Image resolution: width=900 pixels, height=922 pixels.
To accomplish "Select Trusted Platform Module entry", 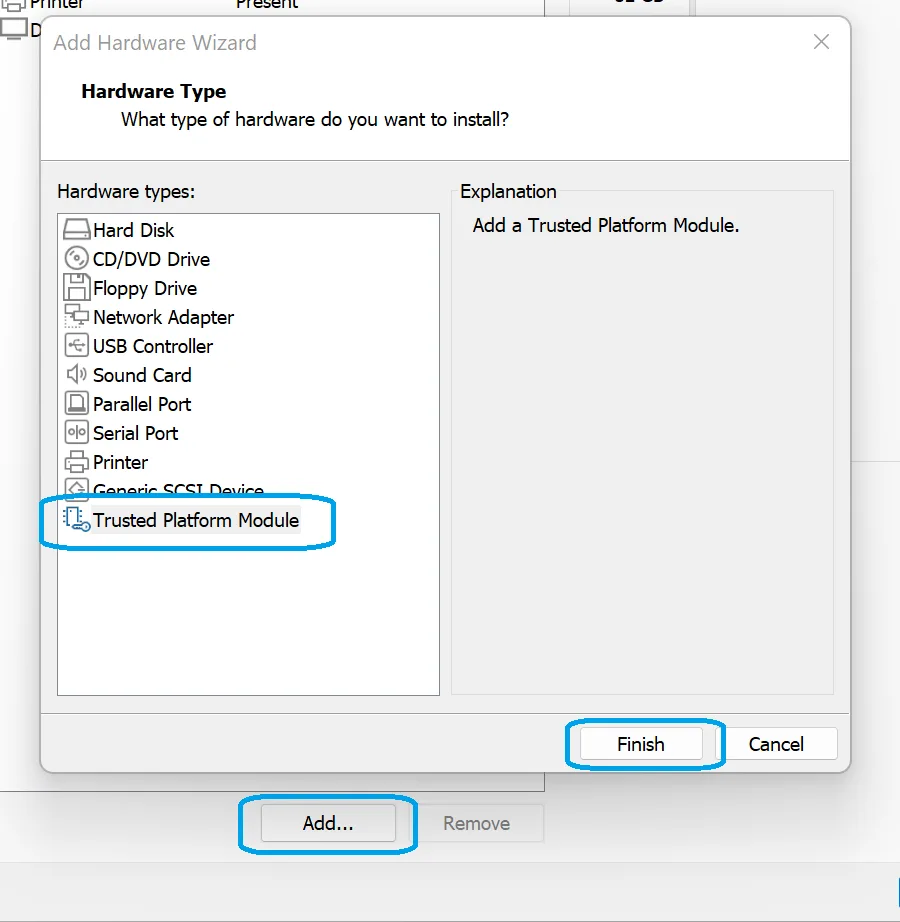I will pos(196,520).
